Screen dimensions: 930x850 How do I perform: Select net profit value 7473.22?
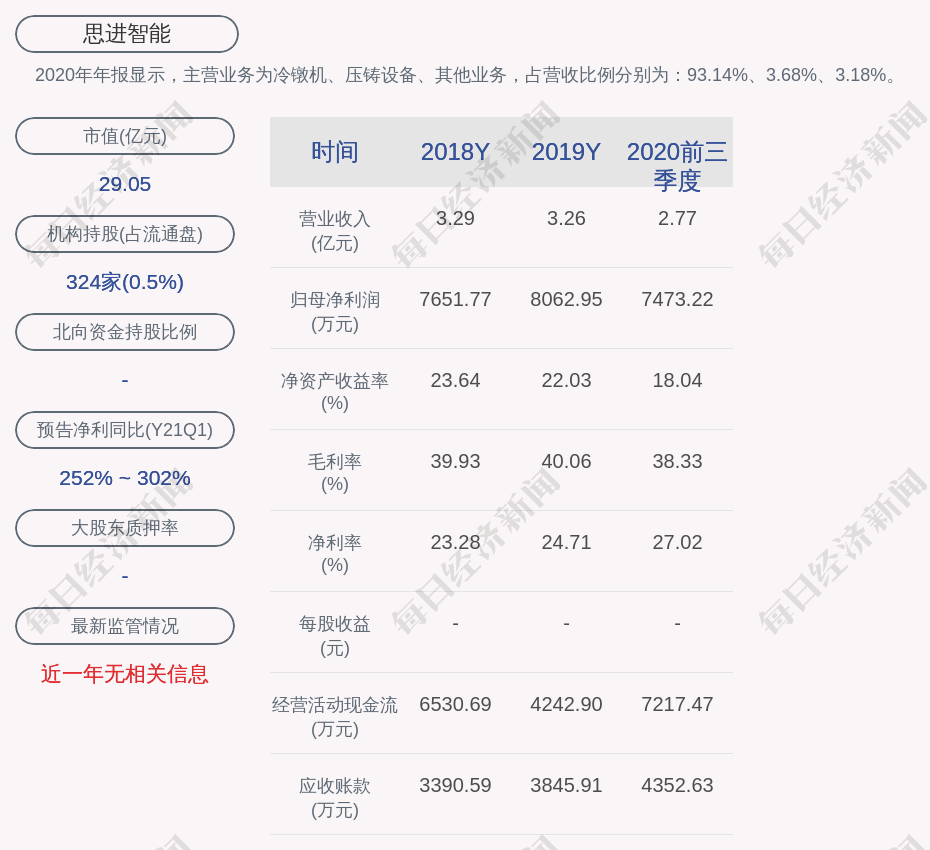pos(677,299)
